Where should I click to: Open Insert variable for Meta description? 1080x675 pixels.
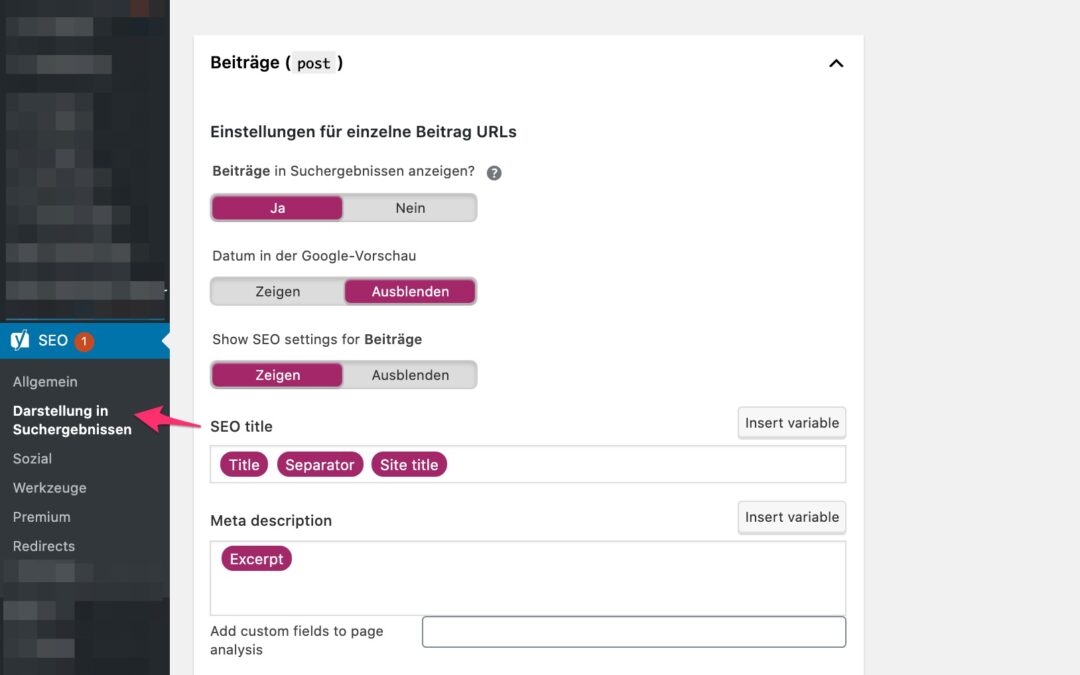click(x=791, y=517)
